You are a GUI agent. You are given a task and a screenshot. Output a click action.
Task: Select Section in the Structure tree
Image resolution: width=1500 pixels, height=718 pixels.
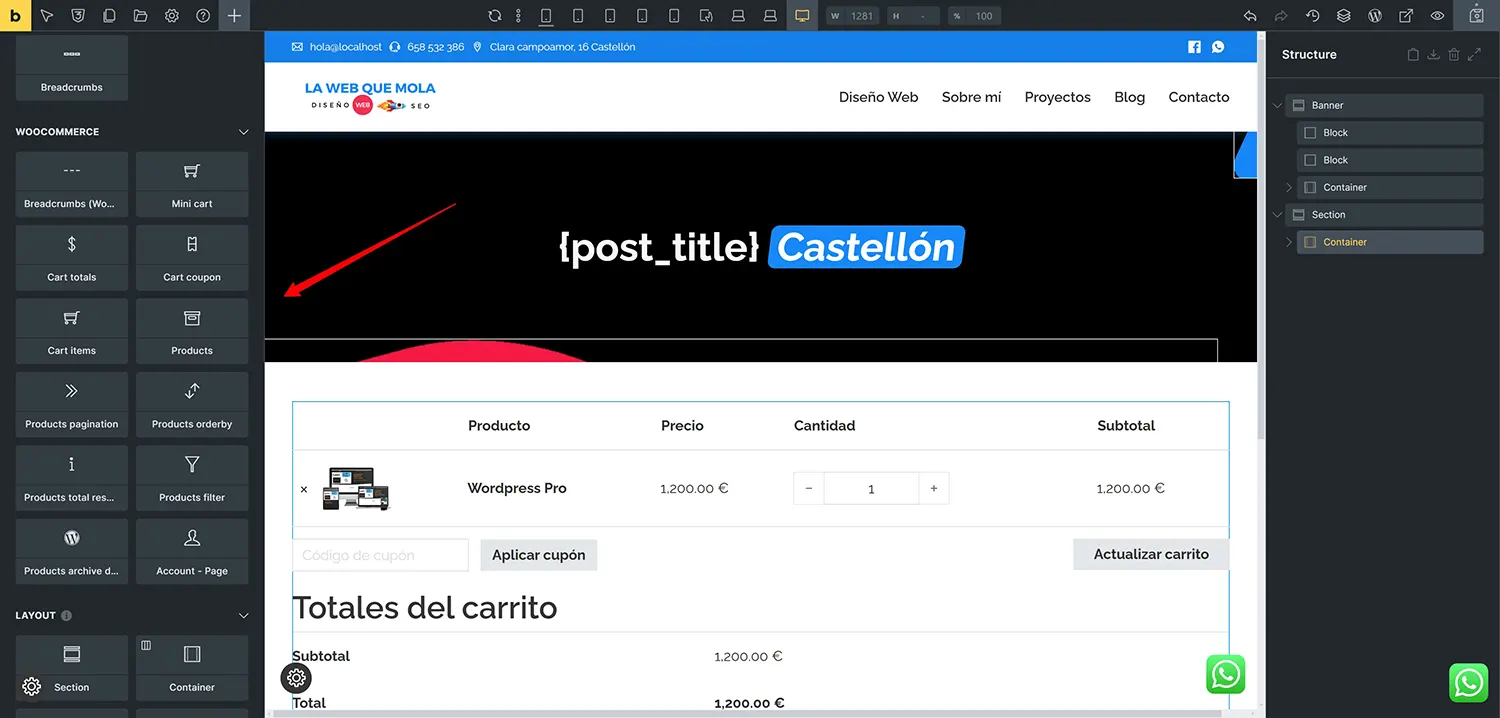1384,215
